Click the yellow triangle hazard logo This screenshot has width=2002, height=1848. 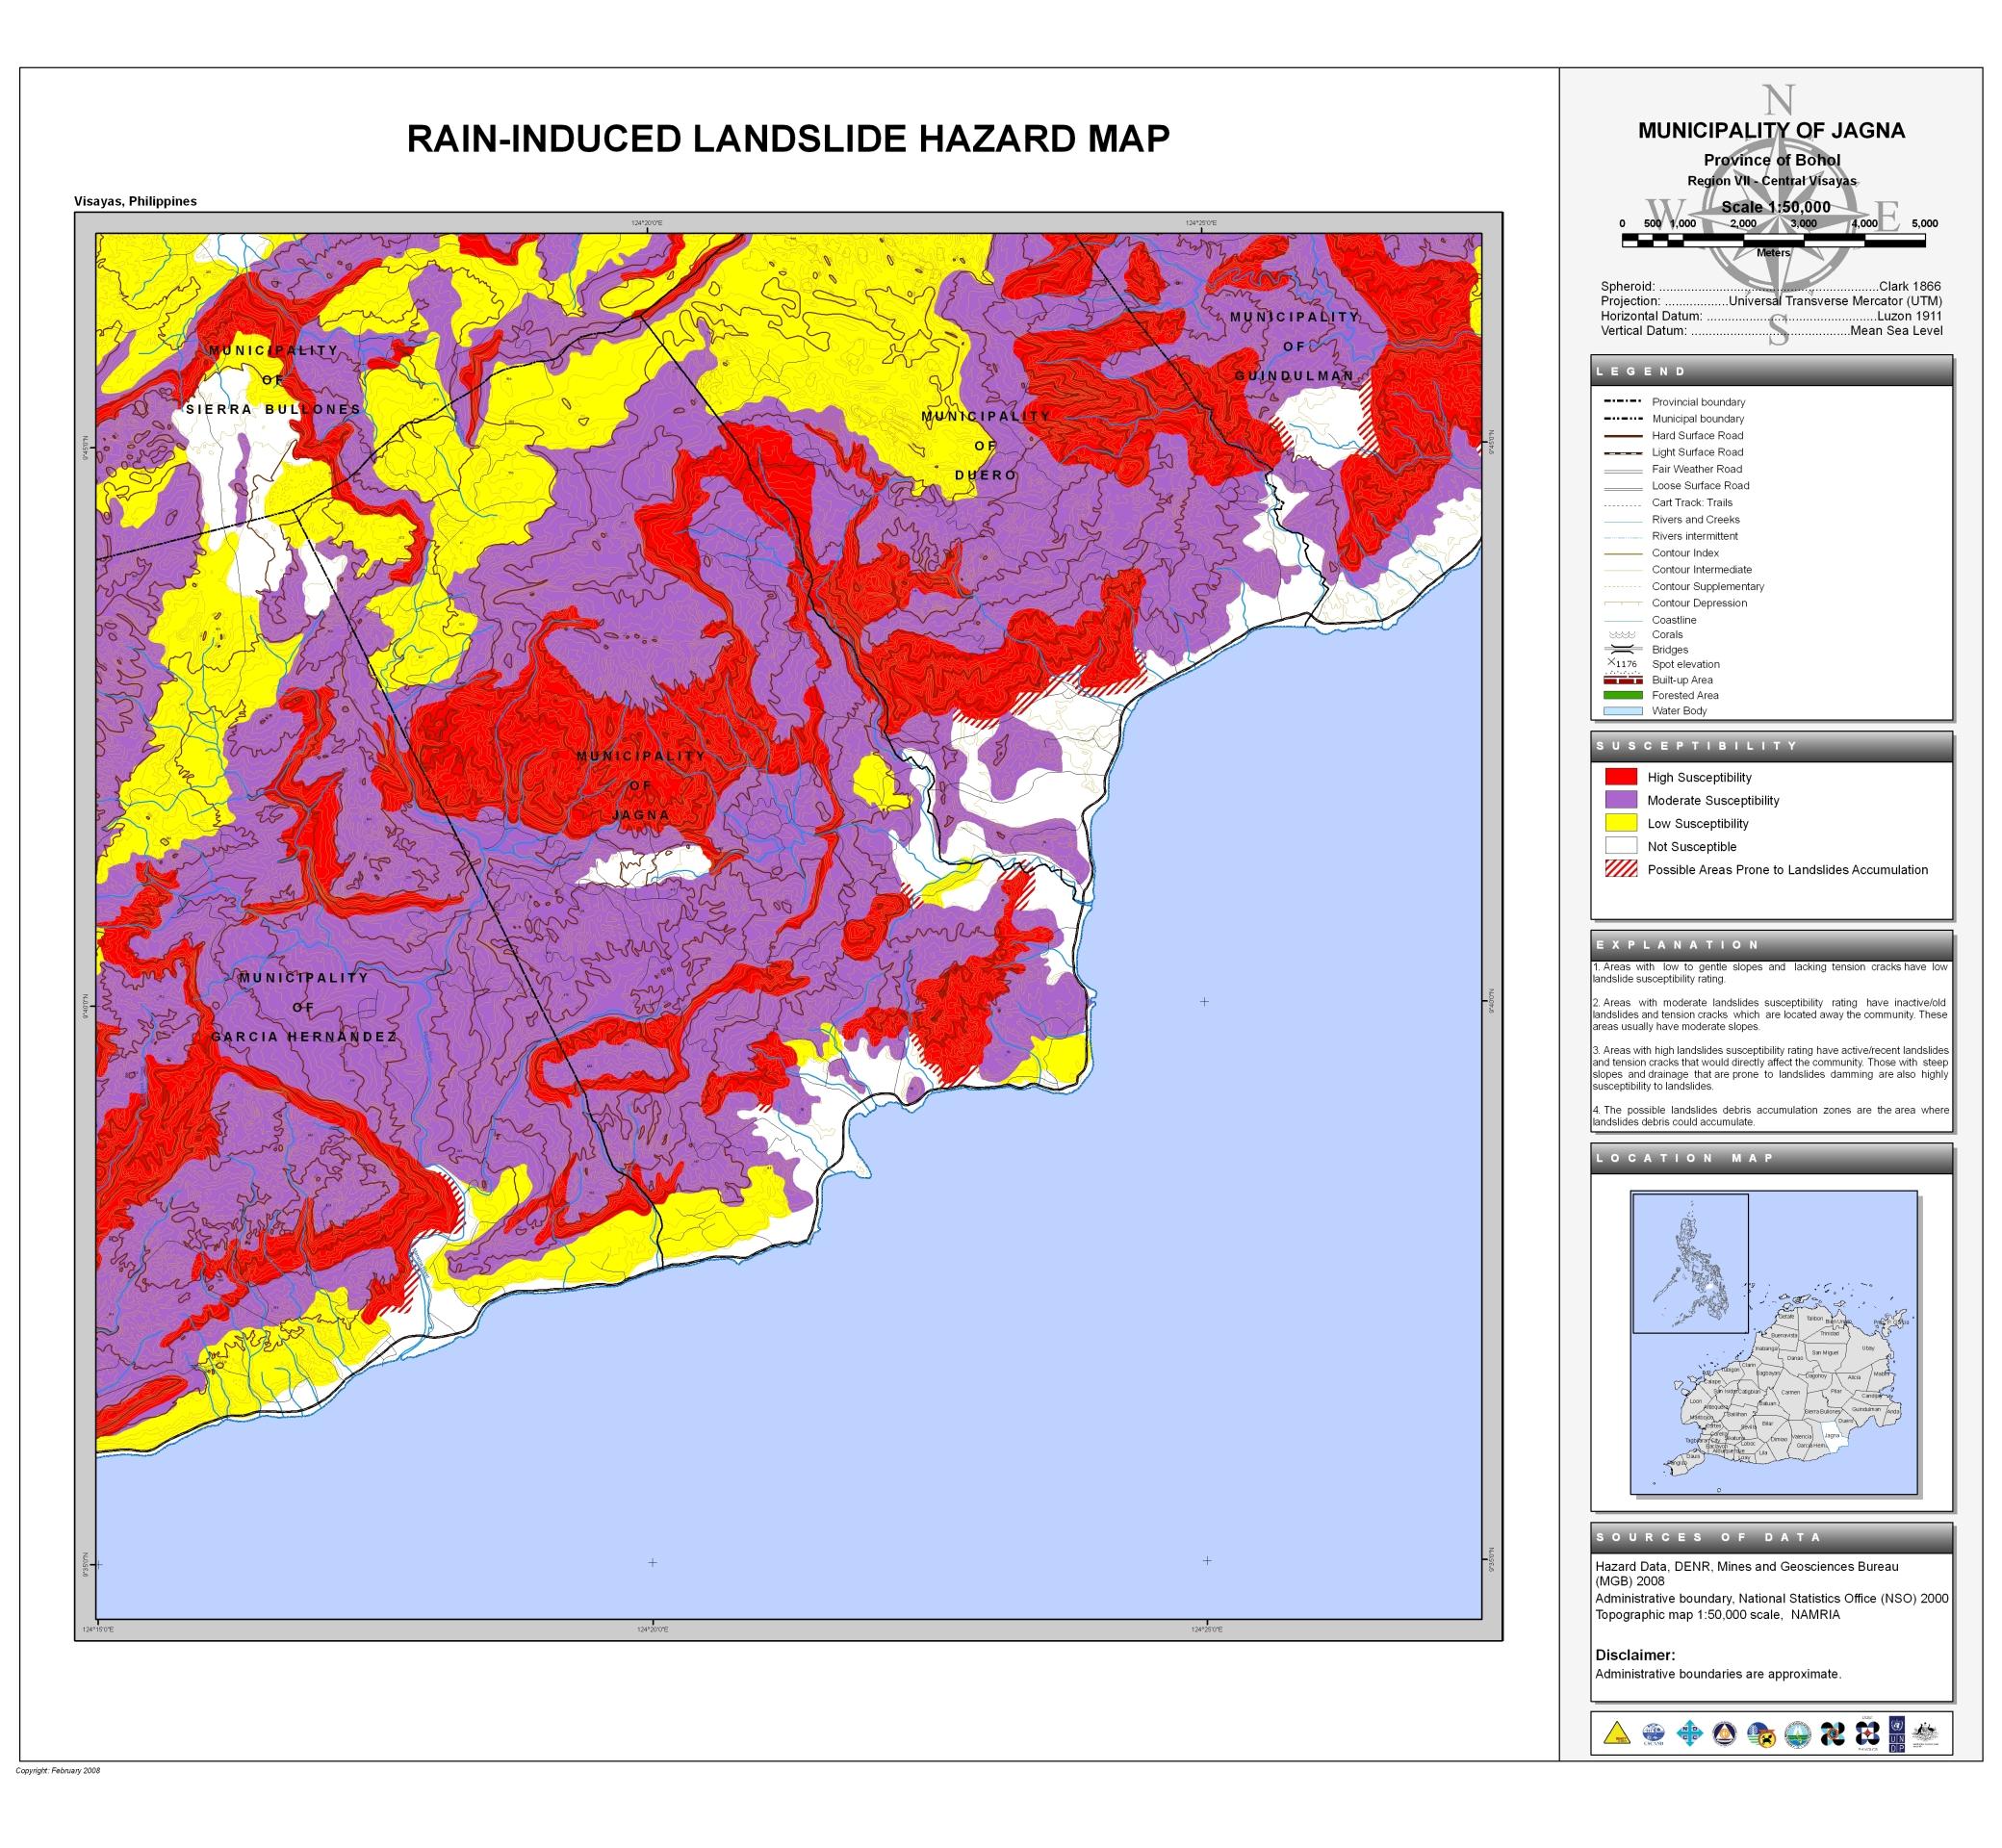[1618, 1734]
